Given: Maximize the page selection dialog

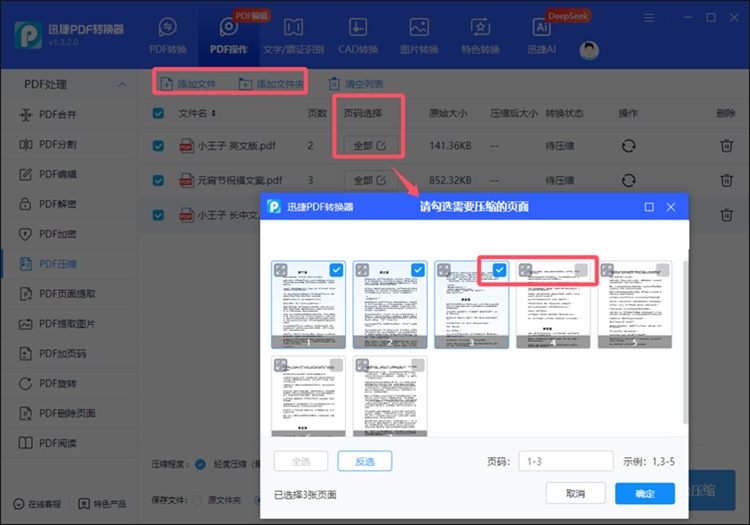Looking at the screenshot, I should click(x=649, y=207).
